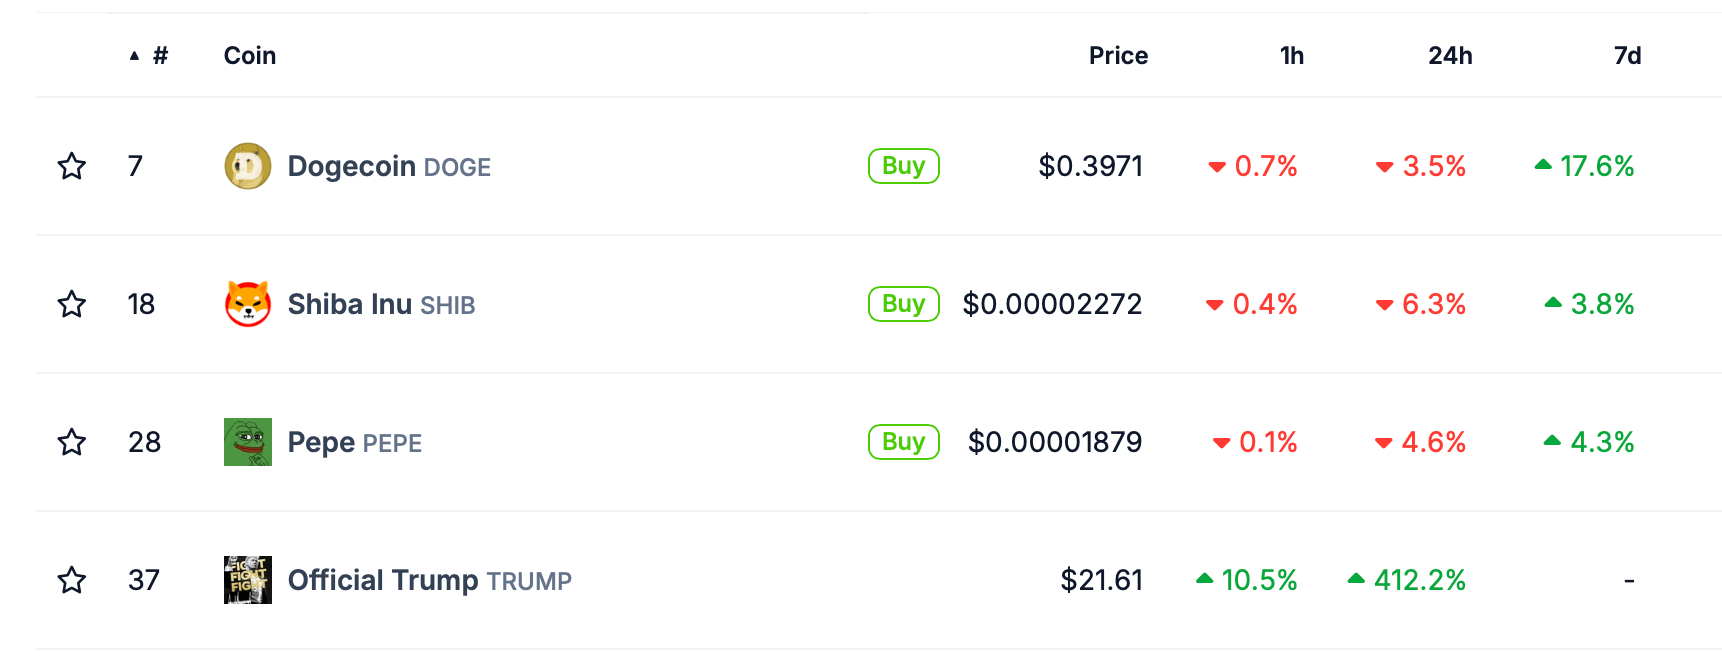The width and height of the screenshot is (1722, 670).
Task: Favorite Dogecoin using its star icon
Action: [72, 166]
